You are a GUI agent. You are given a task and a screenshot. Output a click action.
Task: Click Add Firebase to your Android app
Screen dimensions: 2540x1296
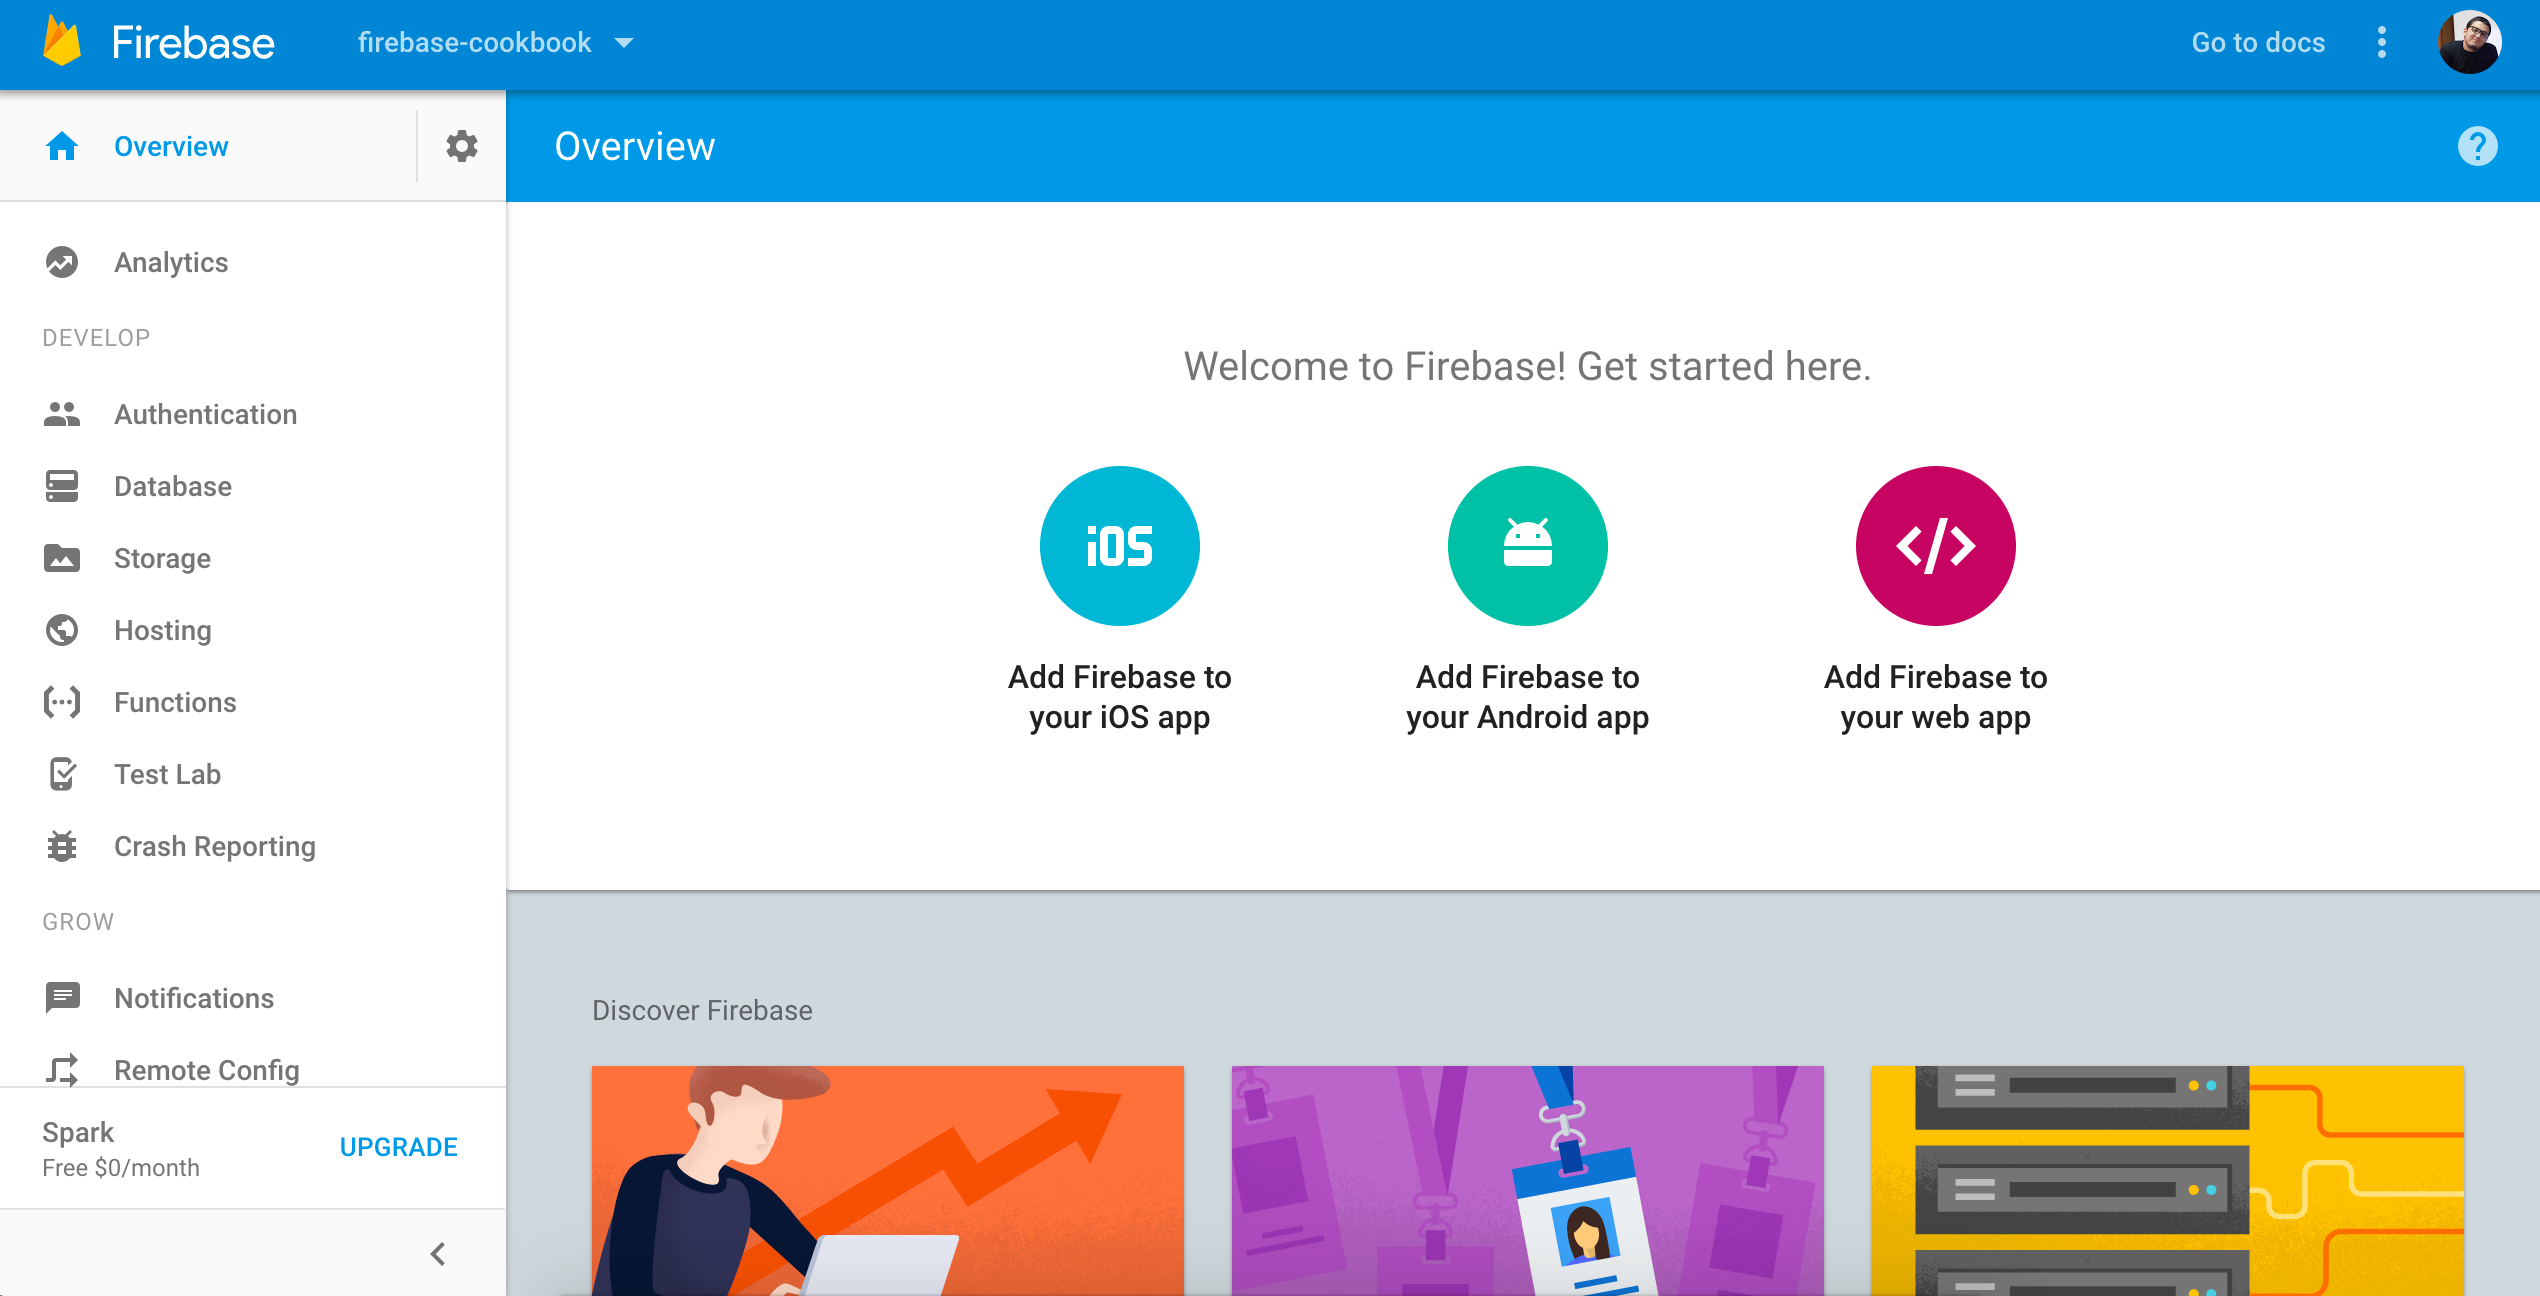1528,697
